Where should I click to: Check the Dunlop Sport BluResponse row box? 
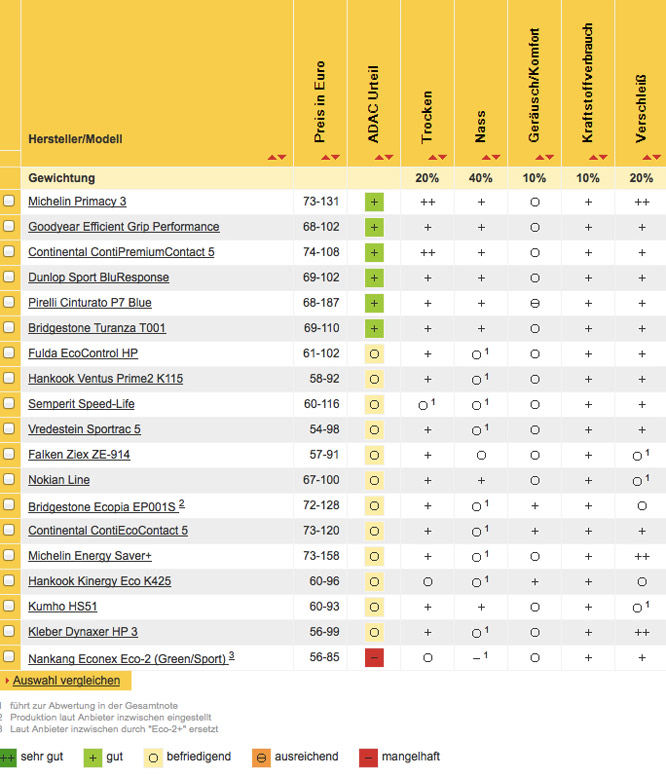click(x=9, y=277)
